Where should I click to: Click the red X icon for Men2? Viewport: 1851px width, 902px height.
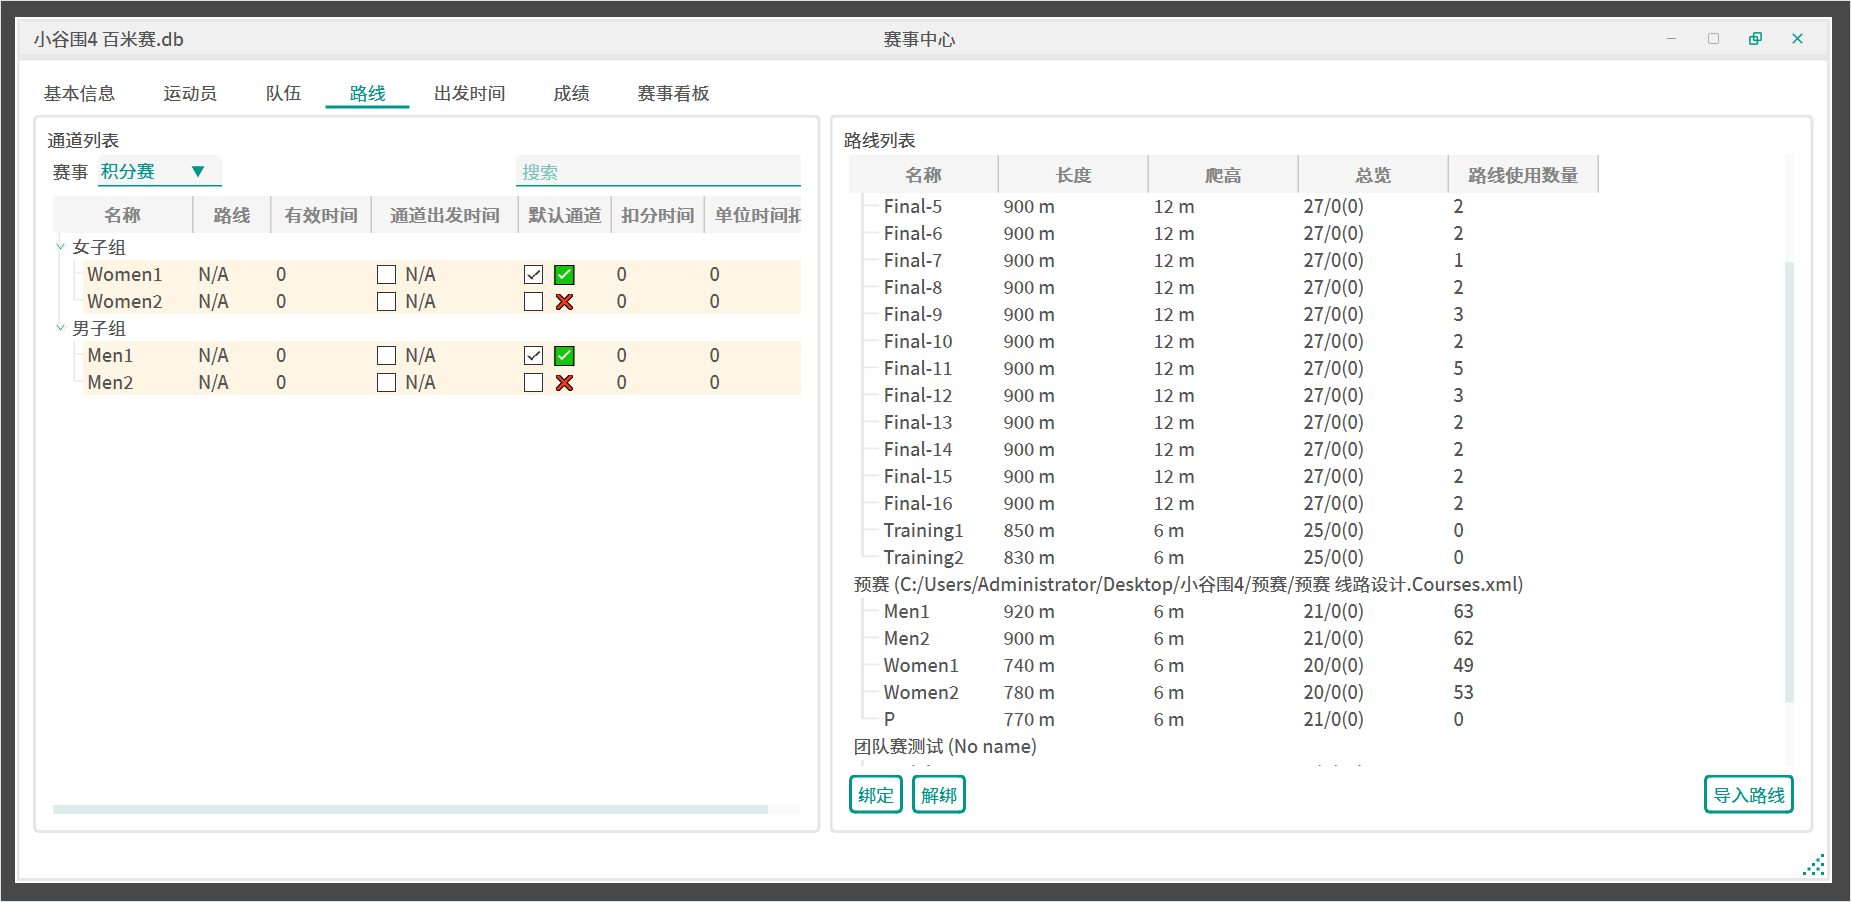pos(564,383)
